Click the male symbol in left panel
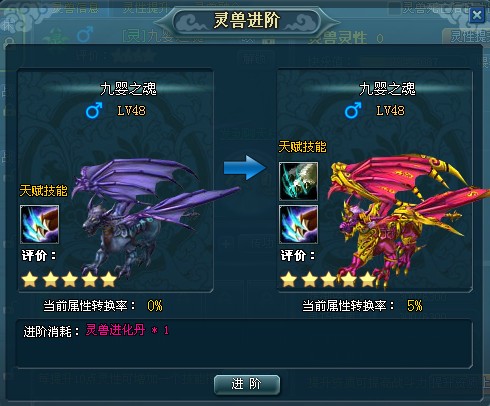The width and height of the screenshot is (490, 406). pyautogui.click(x=94, y=110)
